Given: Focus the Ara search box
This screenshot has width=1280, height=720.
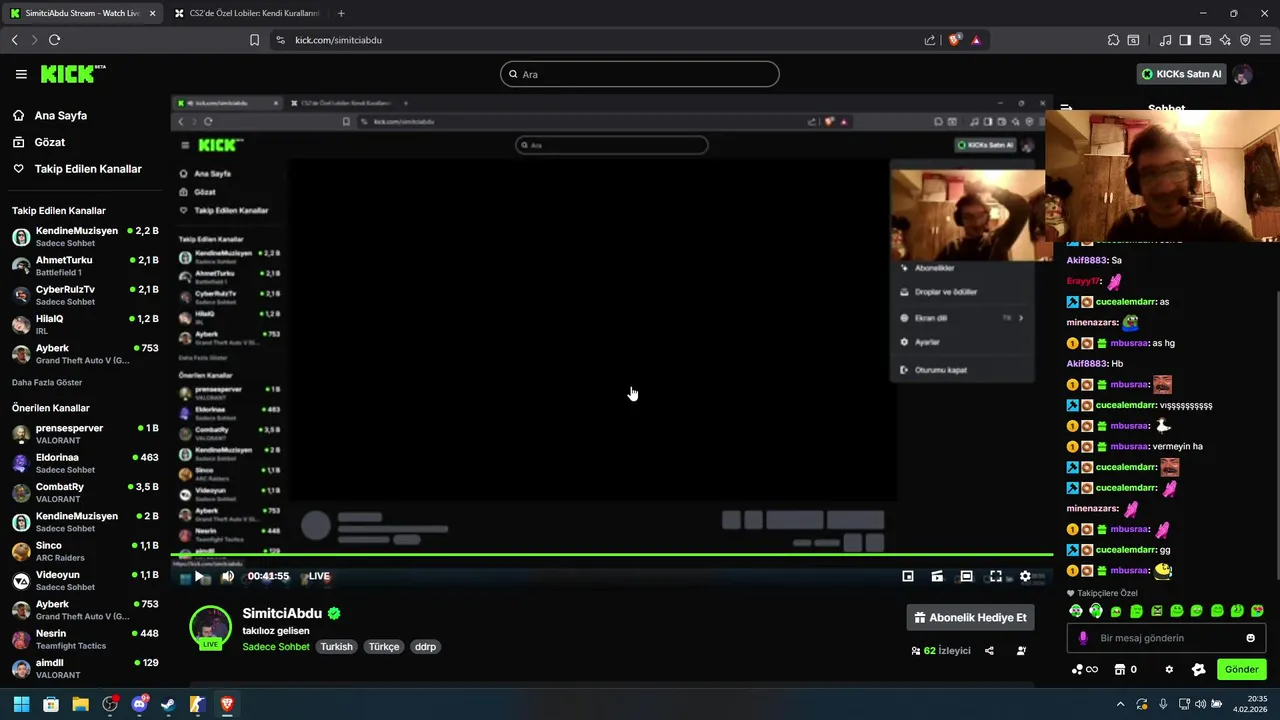Looking at the screenshot, I should 640,74.
